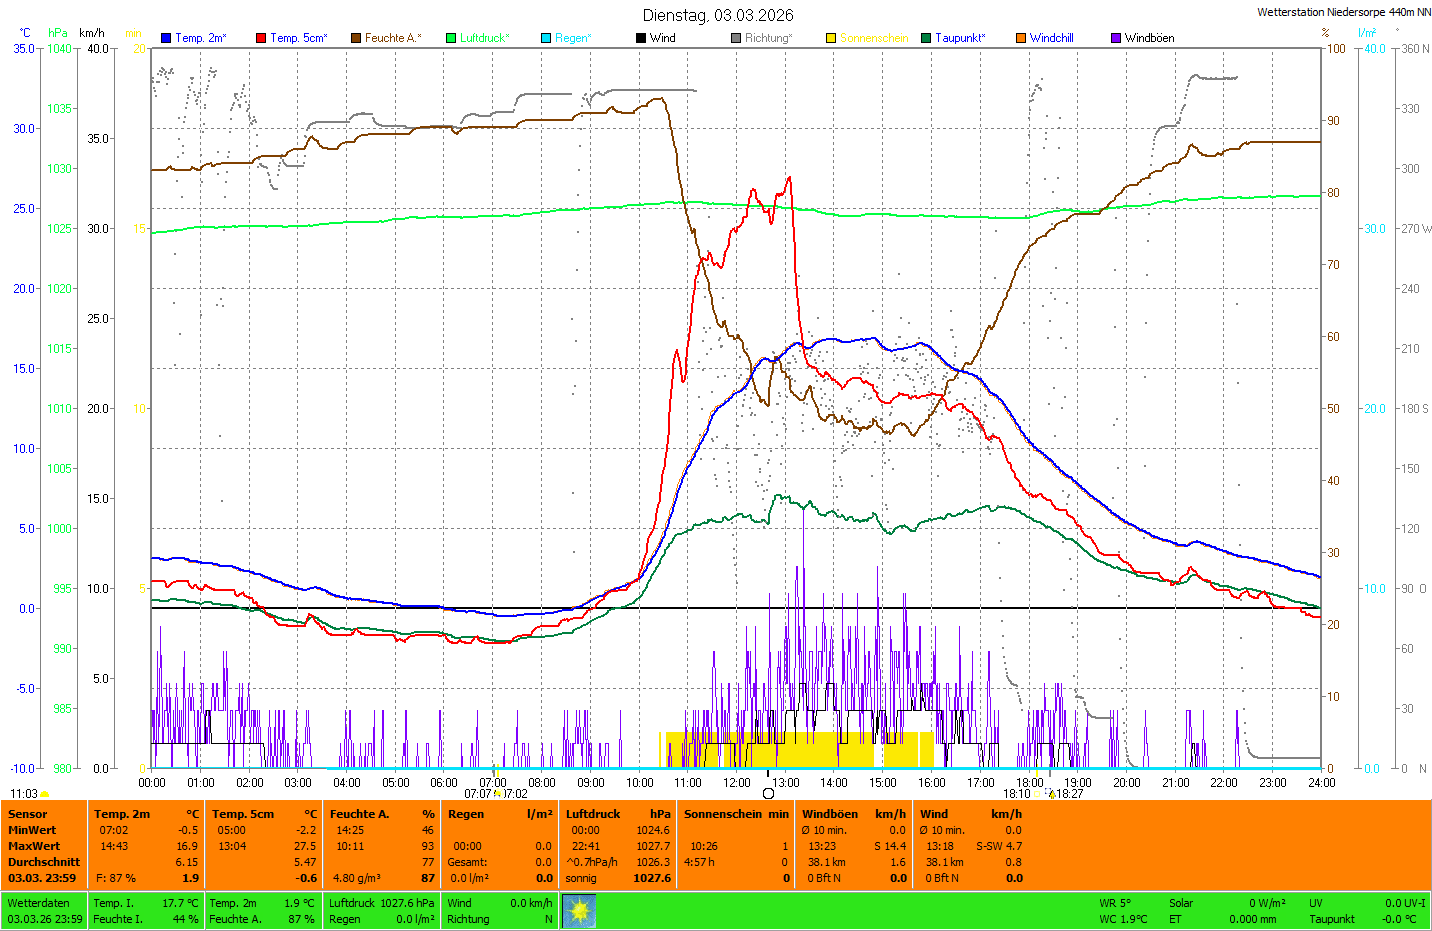Click the red Temp. 5cm legend square
Viewport: 1432px width, 931px height.
tap(261, 38)
